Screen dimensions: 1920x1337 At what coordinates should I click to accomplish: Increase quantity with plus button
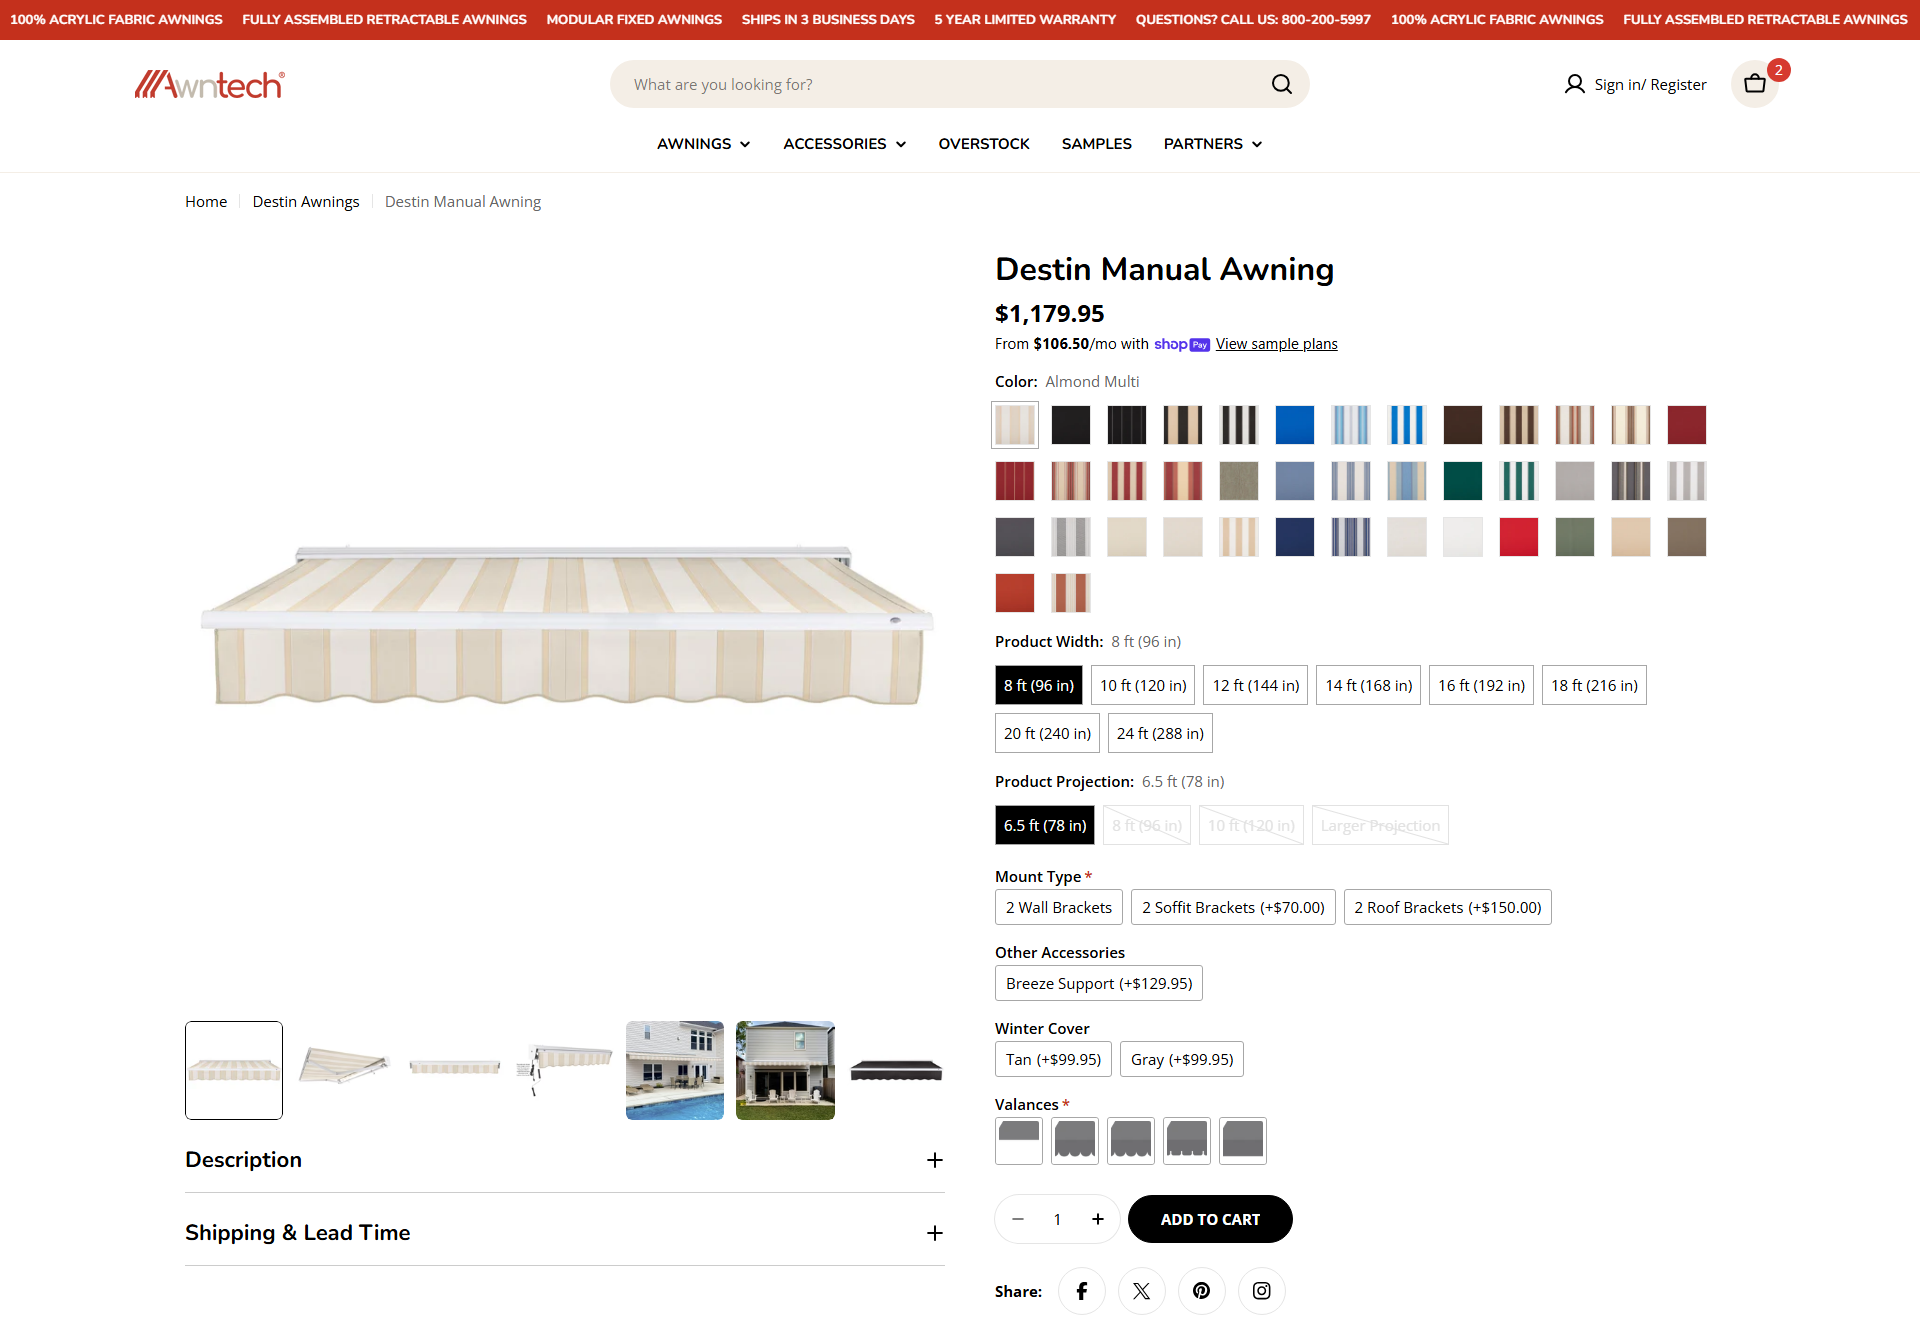1097,1219
